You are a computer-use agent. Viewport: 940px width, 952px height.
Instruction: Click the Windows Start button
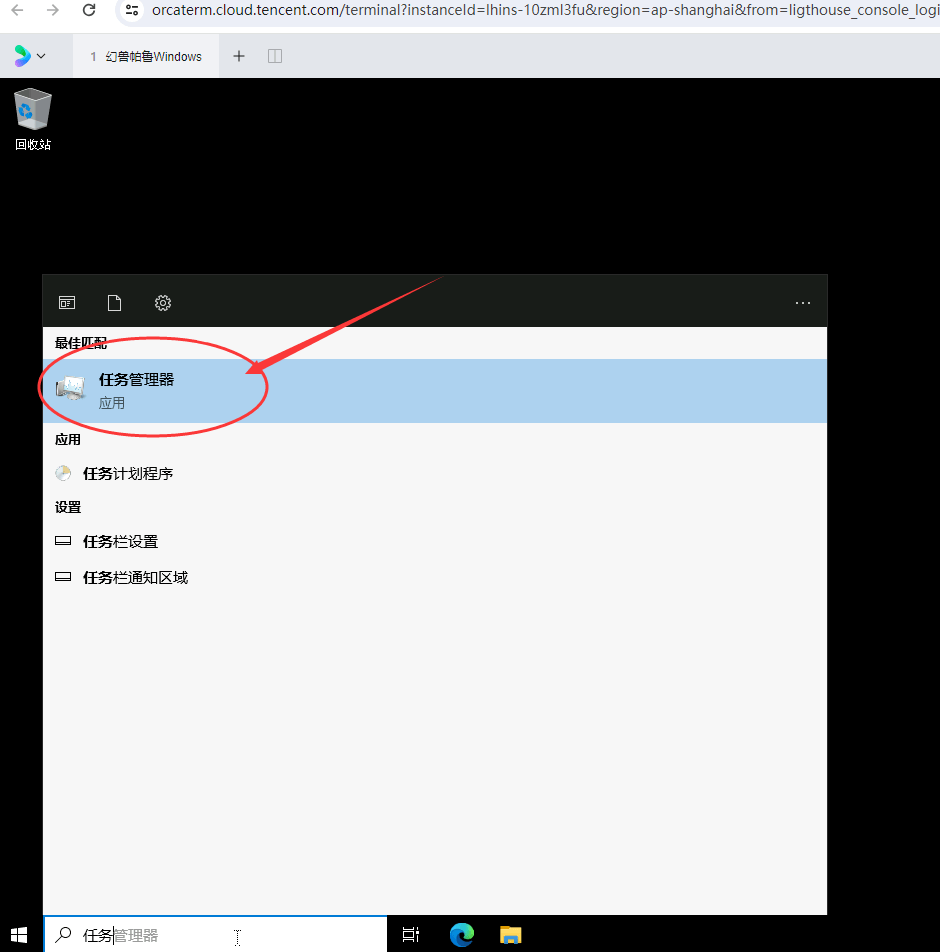pos(19,934)
